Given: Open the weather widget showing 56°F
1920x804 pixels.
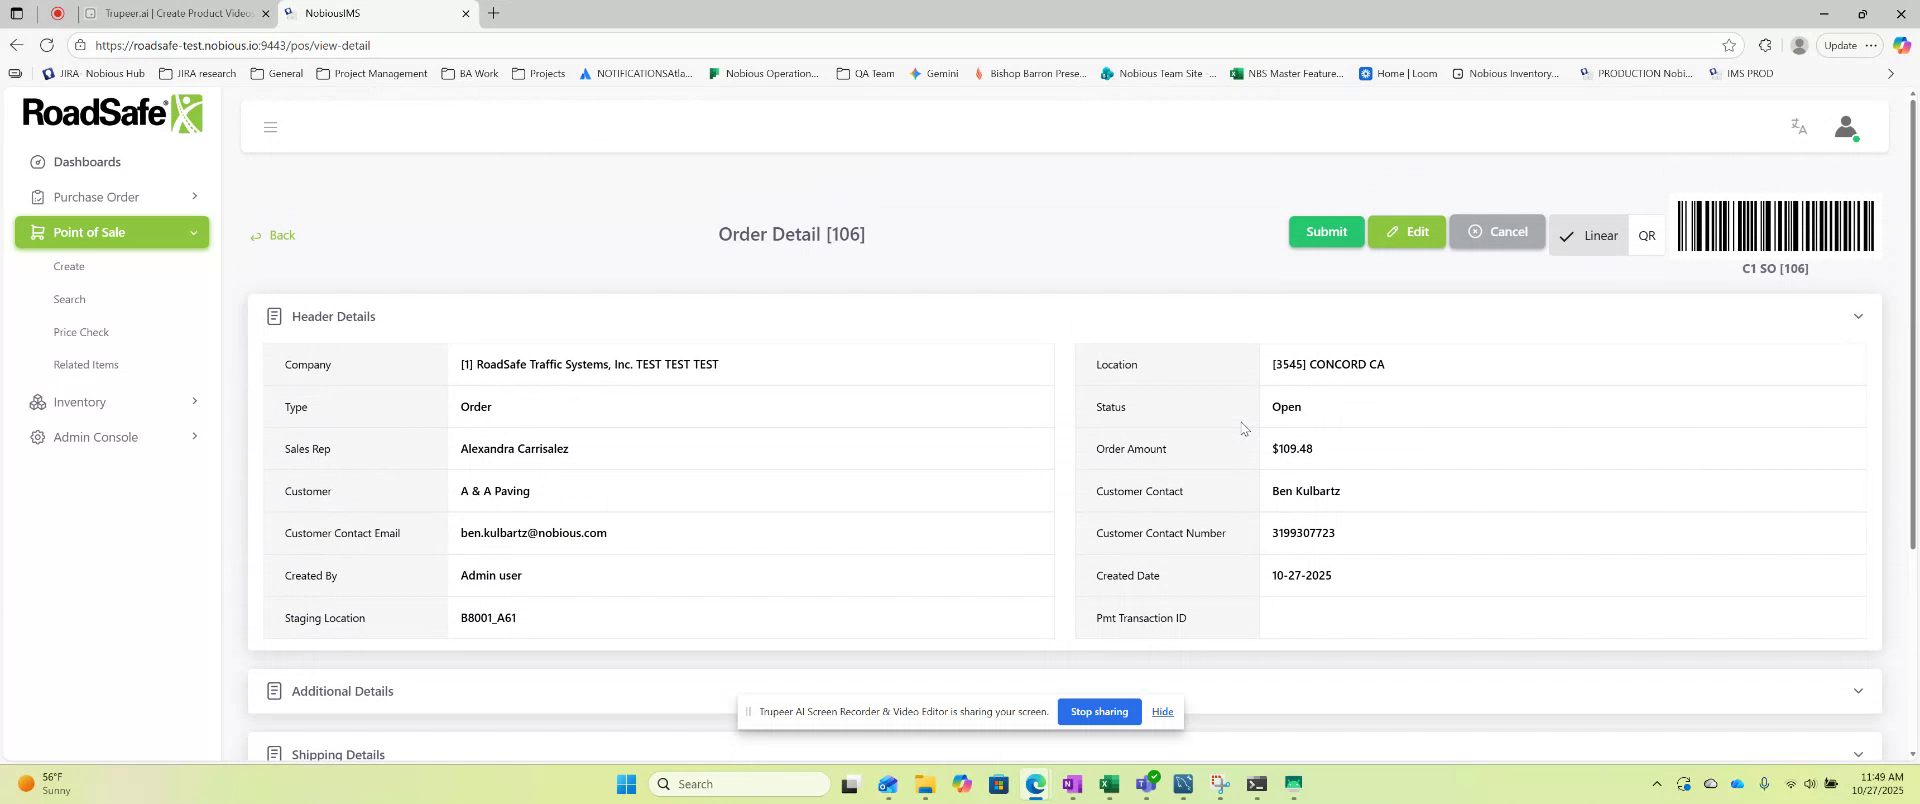Looking at the screenshot, I should 45,784.
